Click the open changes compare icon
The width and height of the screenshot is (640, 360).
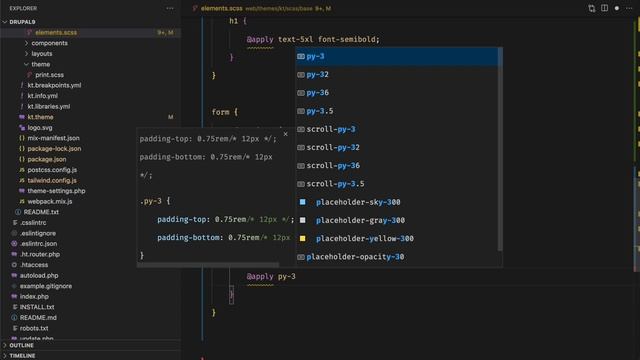pyautogui.click(x=592, y=8)
